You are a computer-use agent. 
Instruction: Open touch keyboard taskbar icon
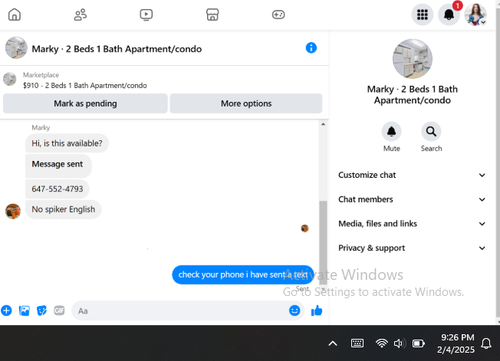[x=357, y=343]
